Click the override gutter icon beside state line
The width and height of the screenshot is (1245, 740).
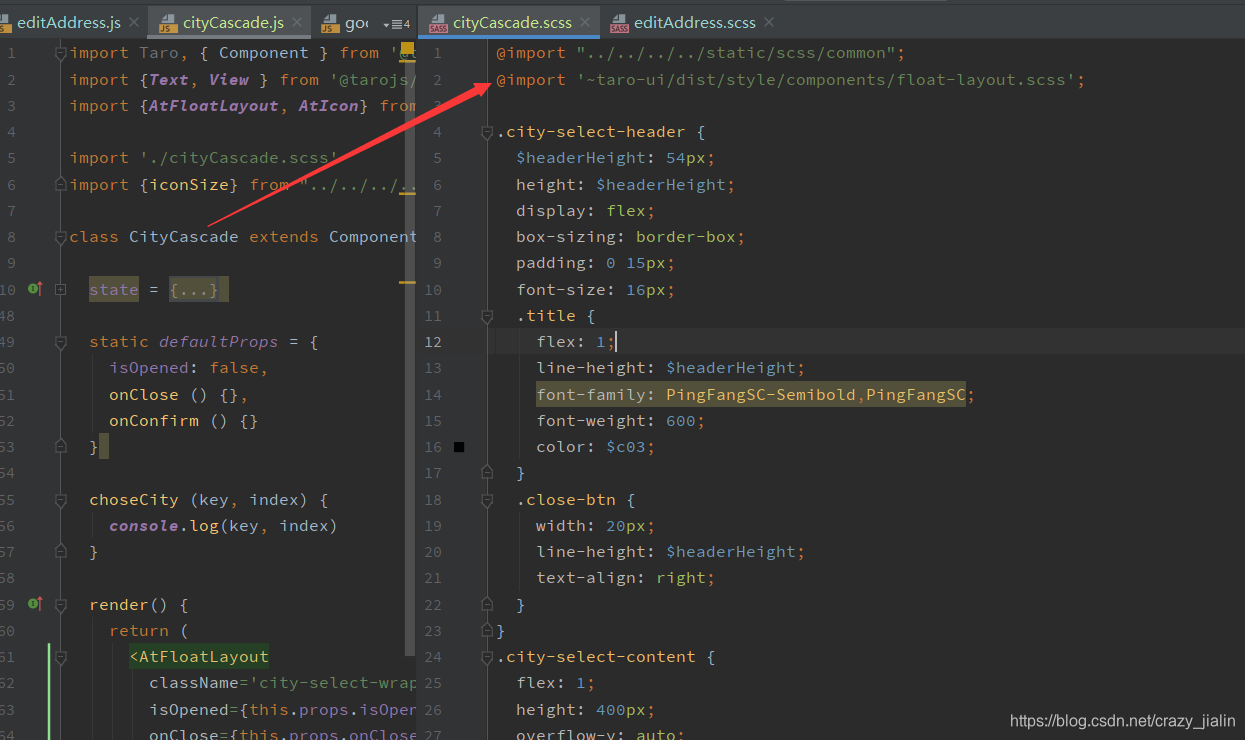point(35,289)
